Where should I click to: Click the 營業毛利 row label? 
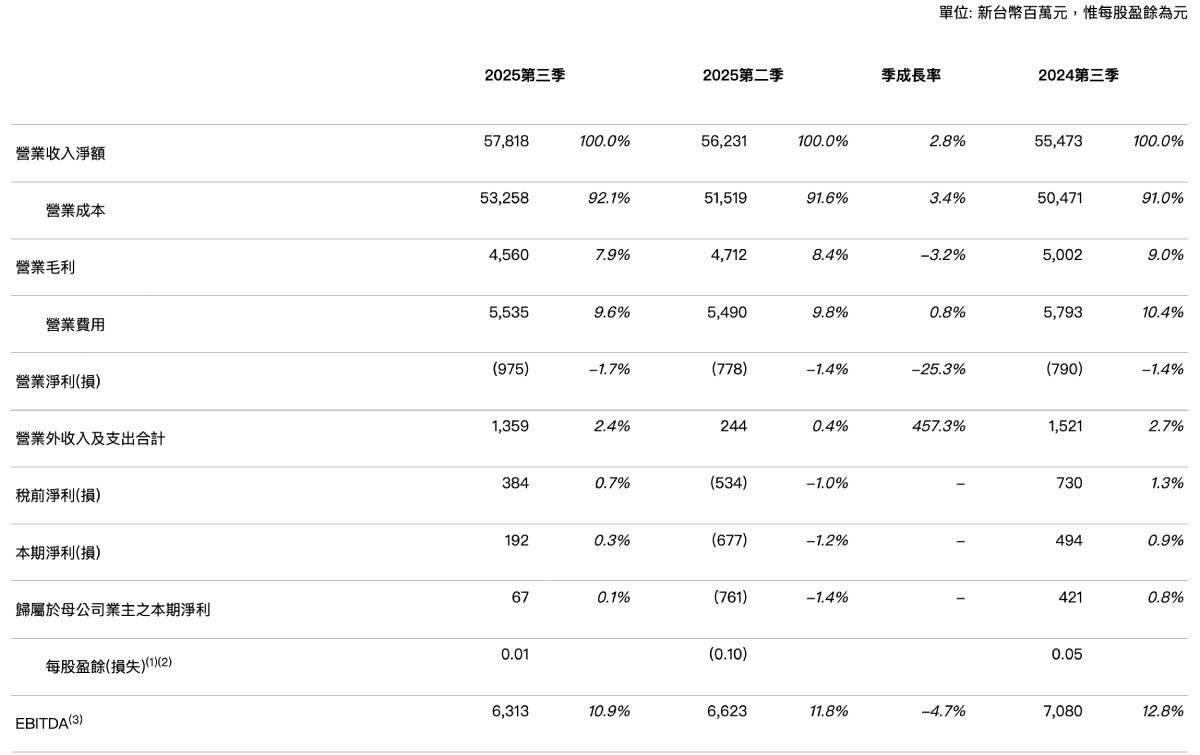pyautogui.click(x=45, y=268)
